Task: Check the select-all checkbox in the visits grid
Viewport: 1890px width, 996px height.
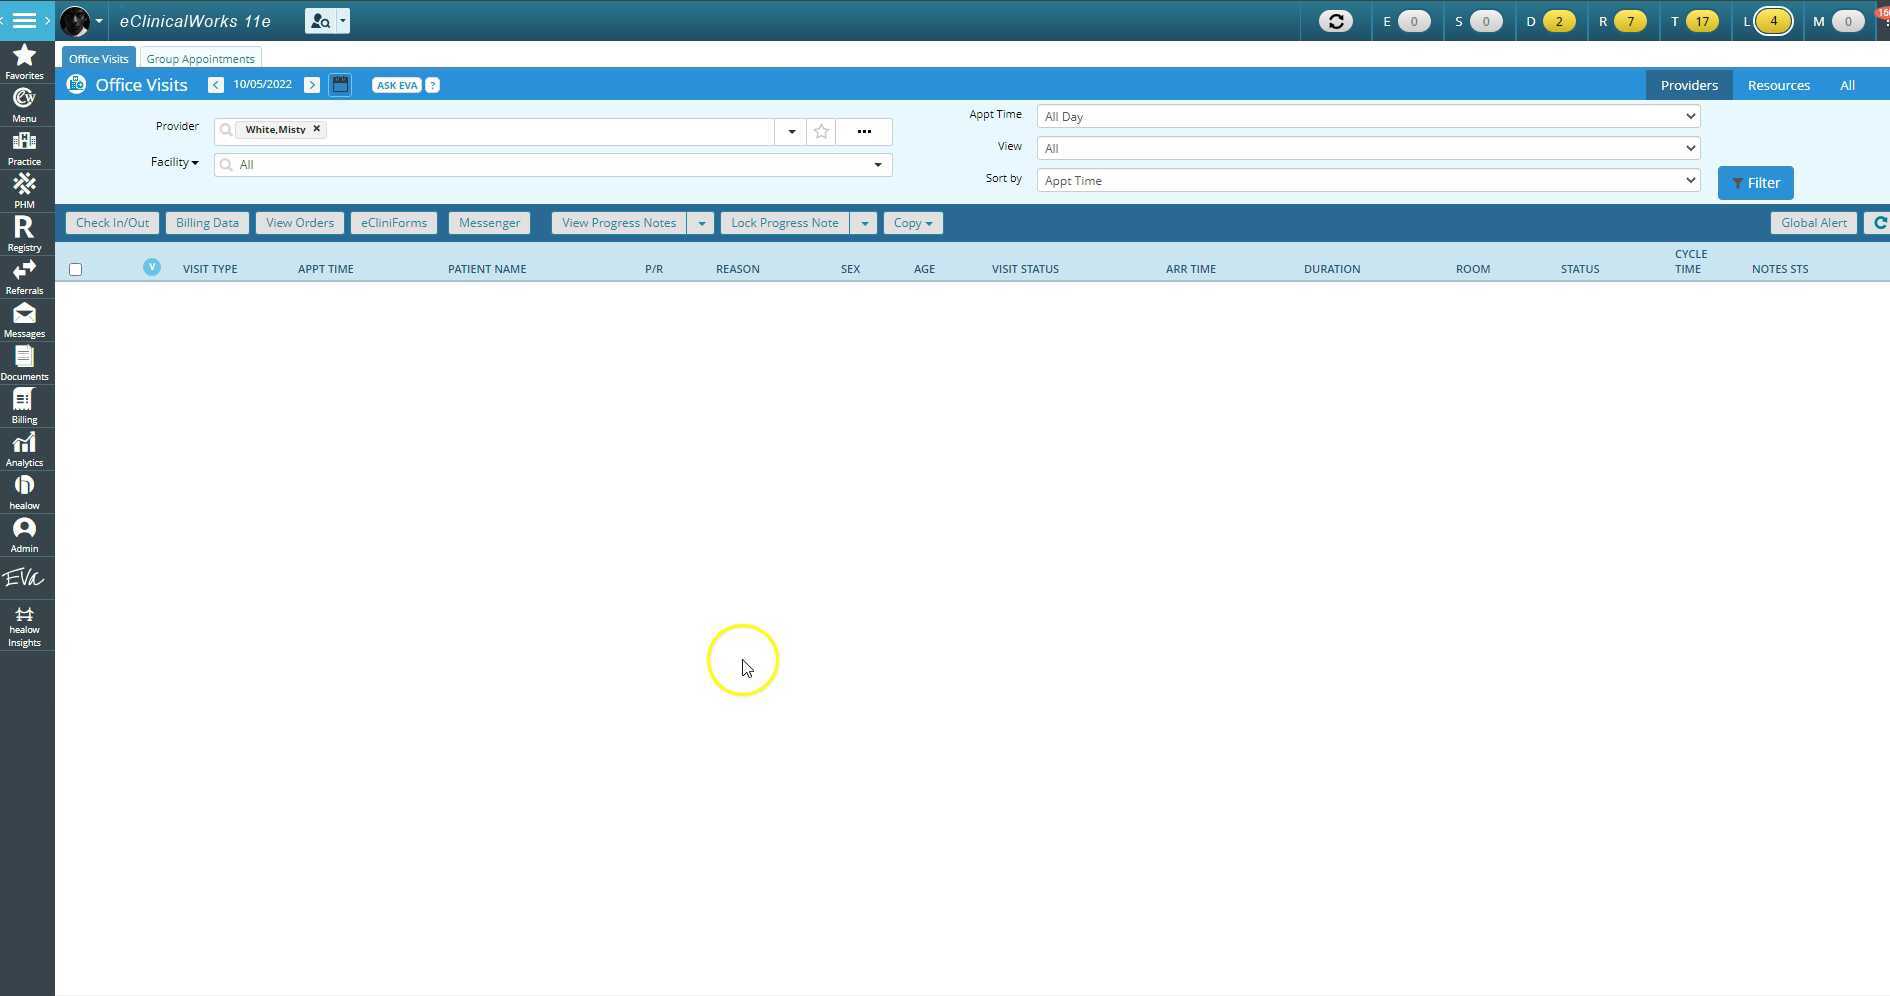Action: click(75, 269)
